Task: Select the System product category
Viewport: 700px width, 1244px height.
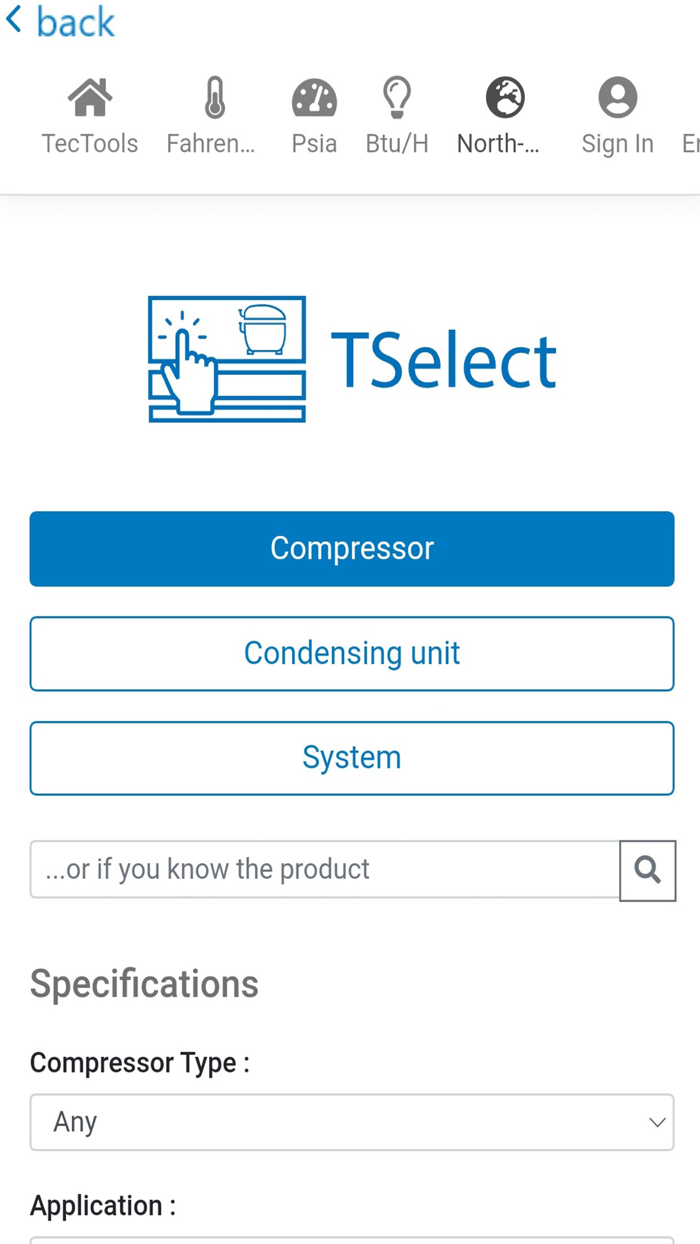Action: pos(351,757)
